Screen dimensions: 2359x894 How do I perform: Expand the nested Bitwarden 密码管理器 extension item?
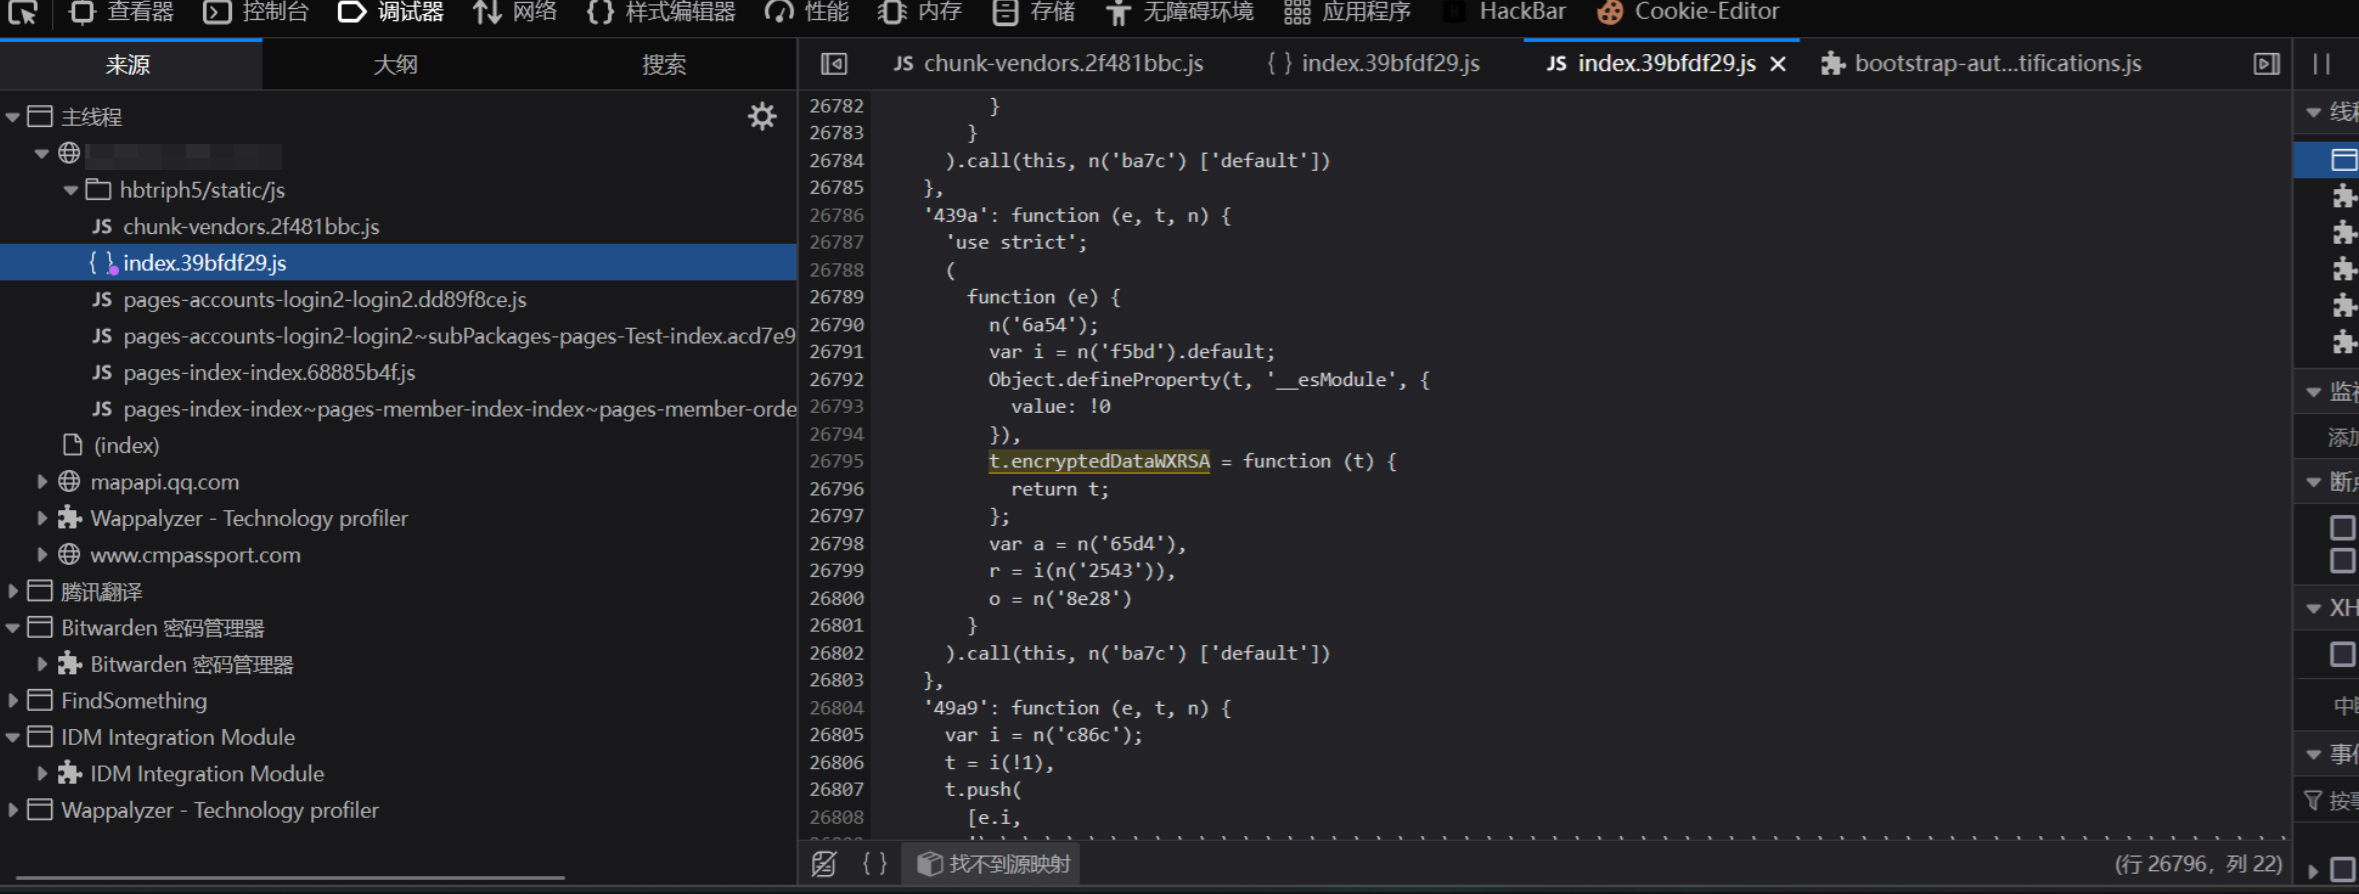click(41, 664)
